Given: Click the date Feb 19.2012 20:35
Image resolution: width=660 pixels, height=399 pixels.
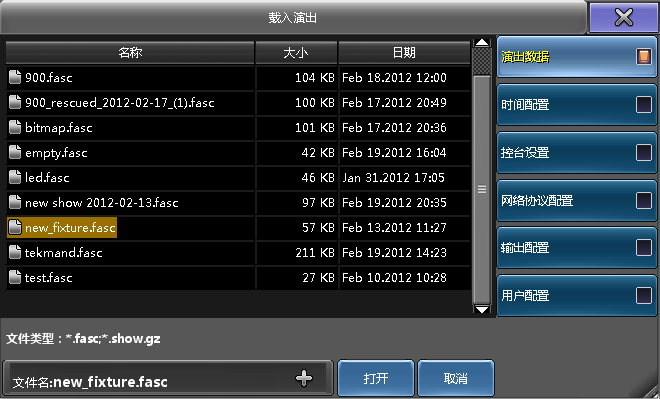Looking at the screenshot, I should pos(394,202).
